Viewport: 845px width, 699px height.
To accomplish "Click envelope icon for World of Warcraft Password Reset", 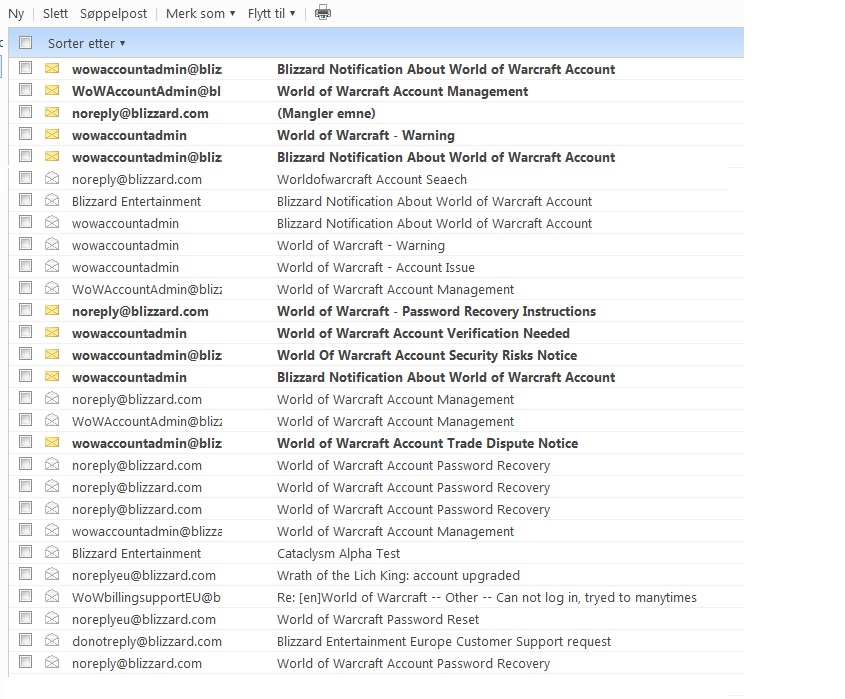I will point(52,618).
